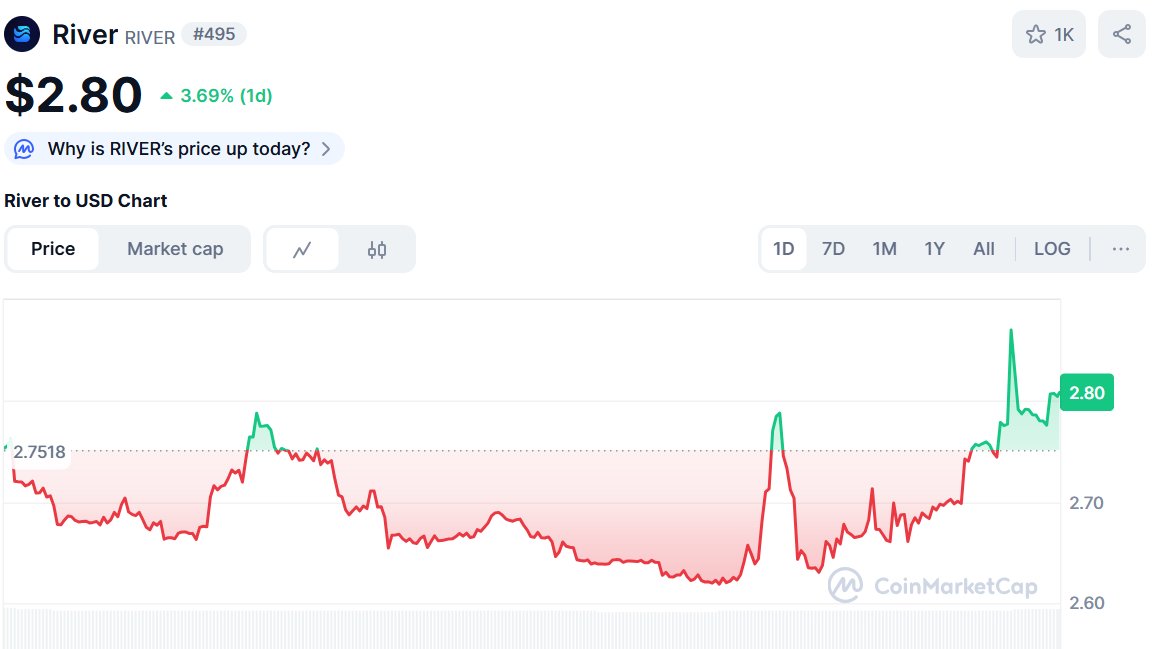Open the share icon button
This screenshot has width=1156, height=649.
click(1121, 34)
